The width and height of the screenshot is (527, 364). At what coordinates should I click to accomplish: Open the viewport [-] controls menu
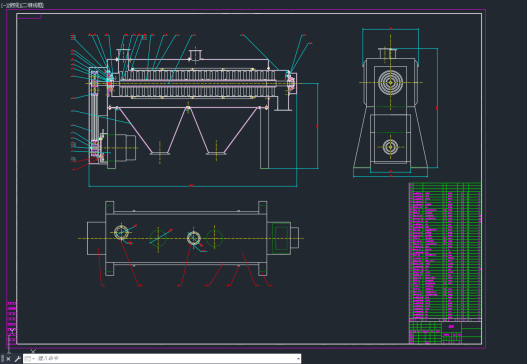(3, 5)
